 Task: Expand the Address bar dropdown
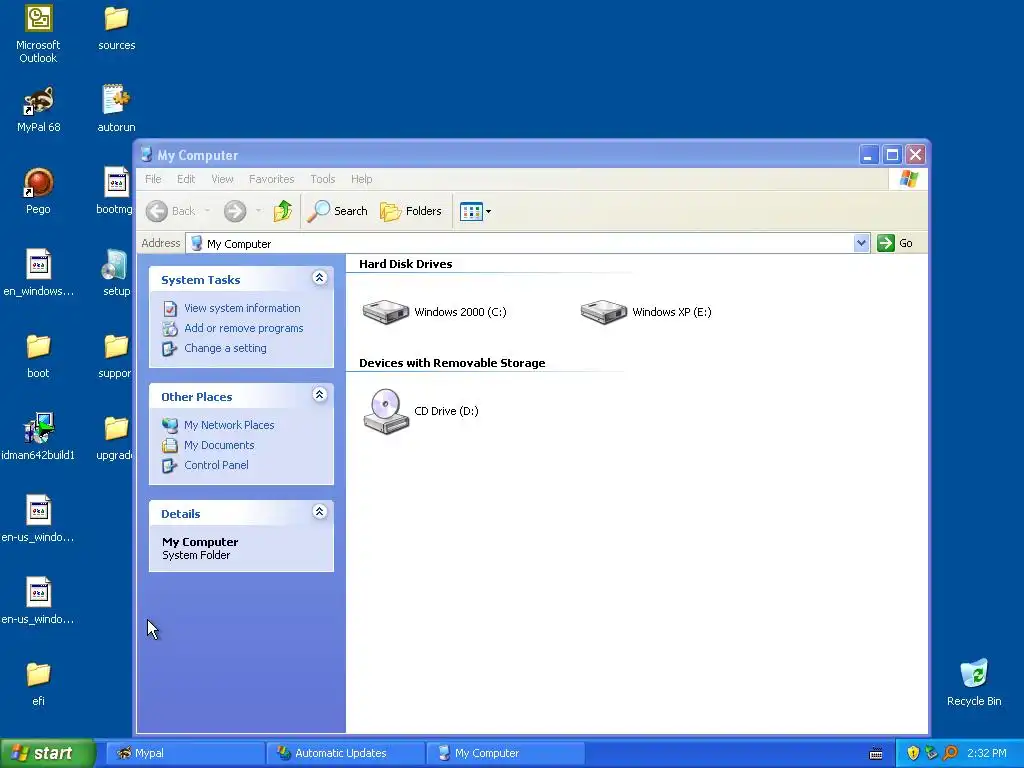(861, 243)
